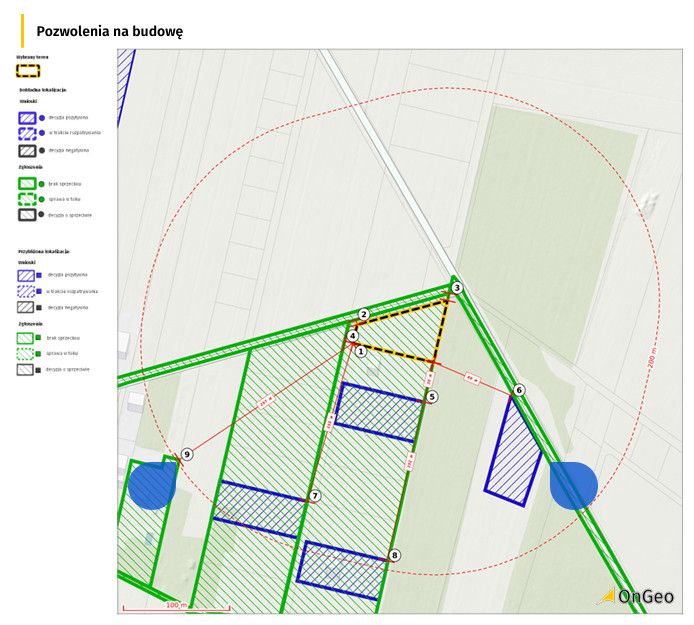Click the yellow dashed 'Wybrany teren' swatch
This screenshot has height=625, width=694.
29,71
